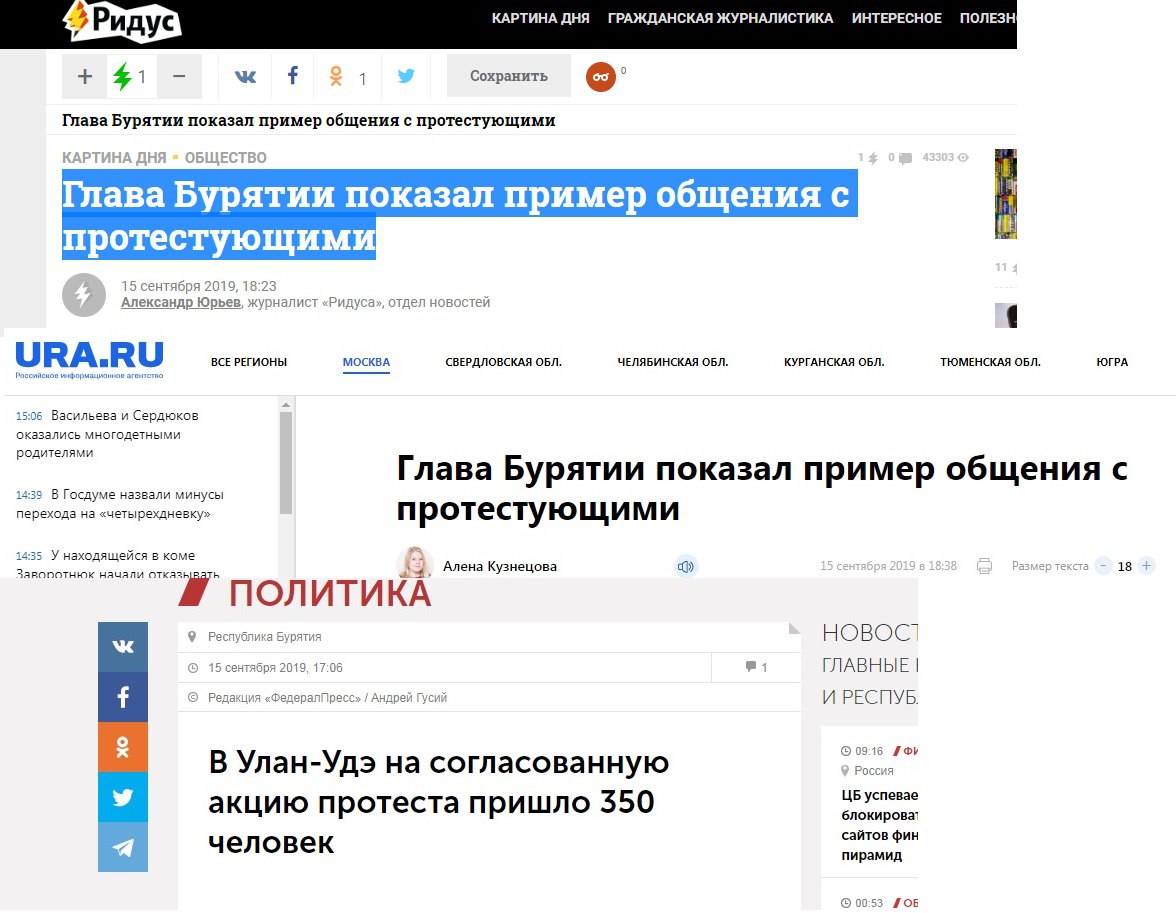The width and height of the screenshot is (1176, 913).
Task: Select КУРГАНСКАЯ ОБЛ. tab
Action: pos(834,362)
